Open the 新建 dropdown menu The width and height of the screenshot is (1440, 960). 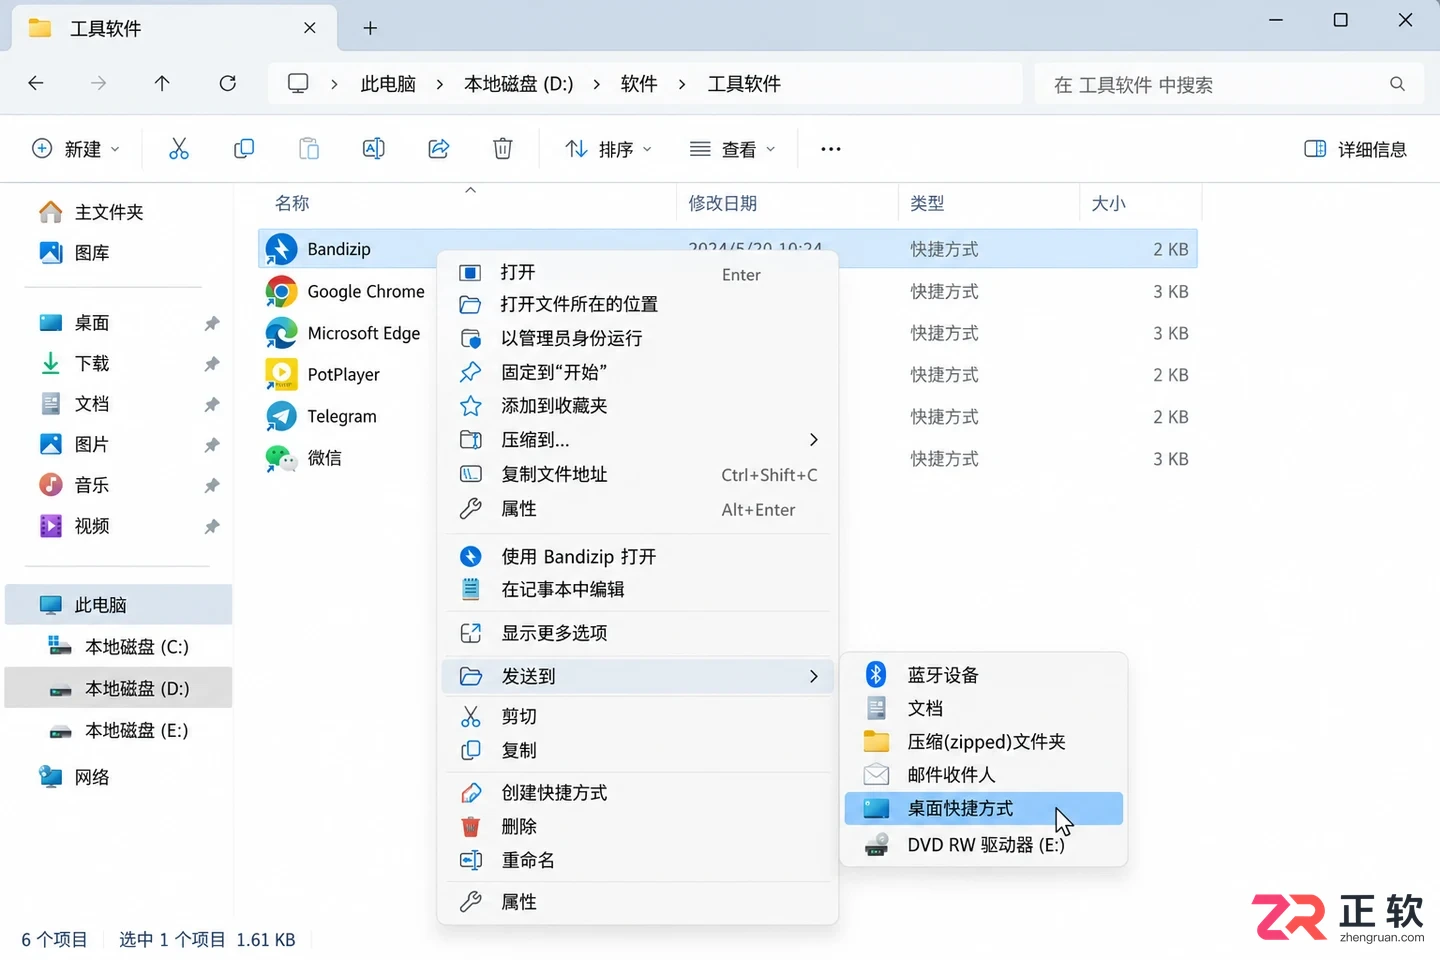[x=76, y=149]
